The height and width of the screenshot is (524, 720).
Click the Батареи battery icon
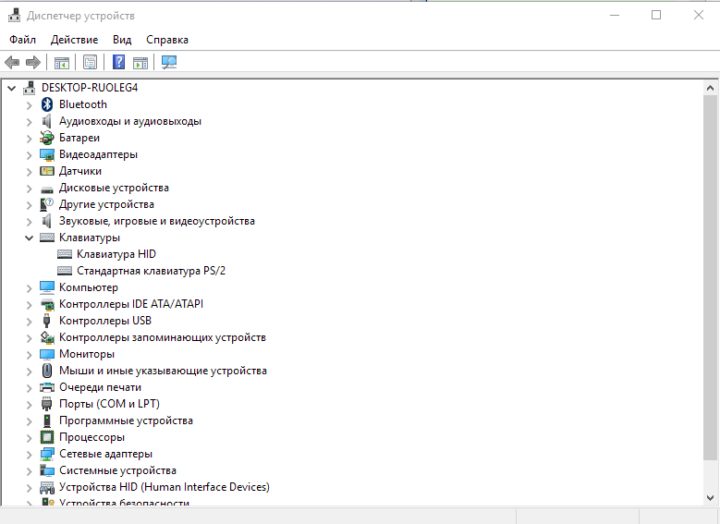[x=47, y=138]
